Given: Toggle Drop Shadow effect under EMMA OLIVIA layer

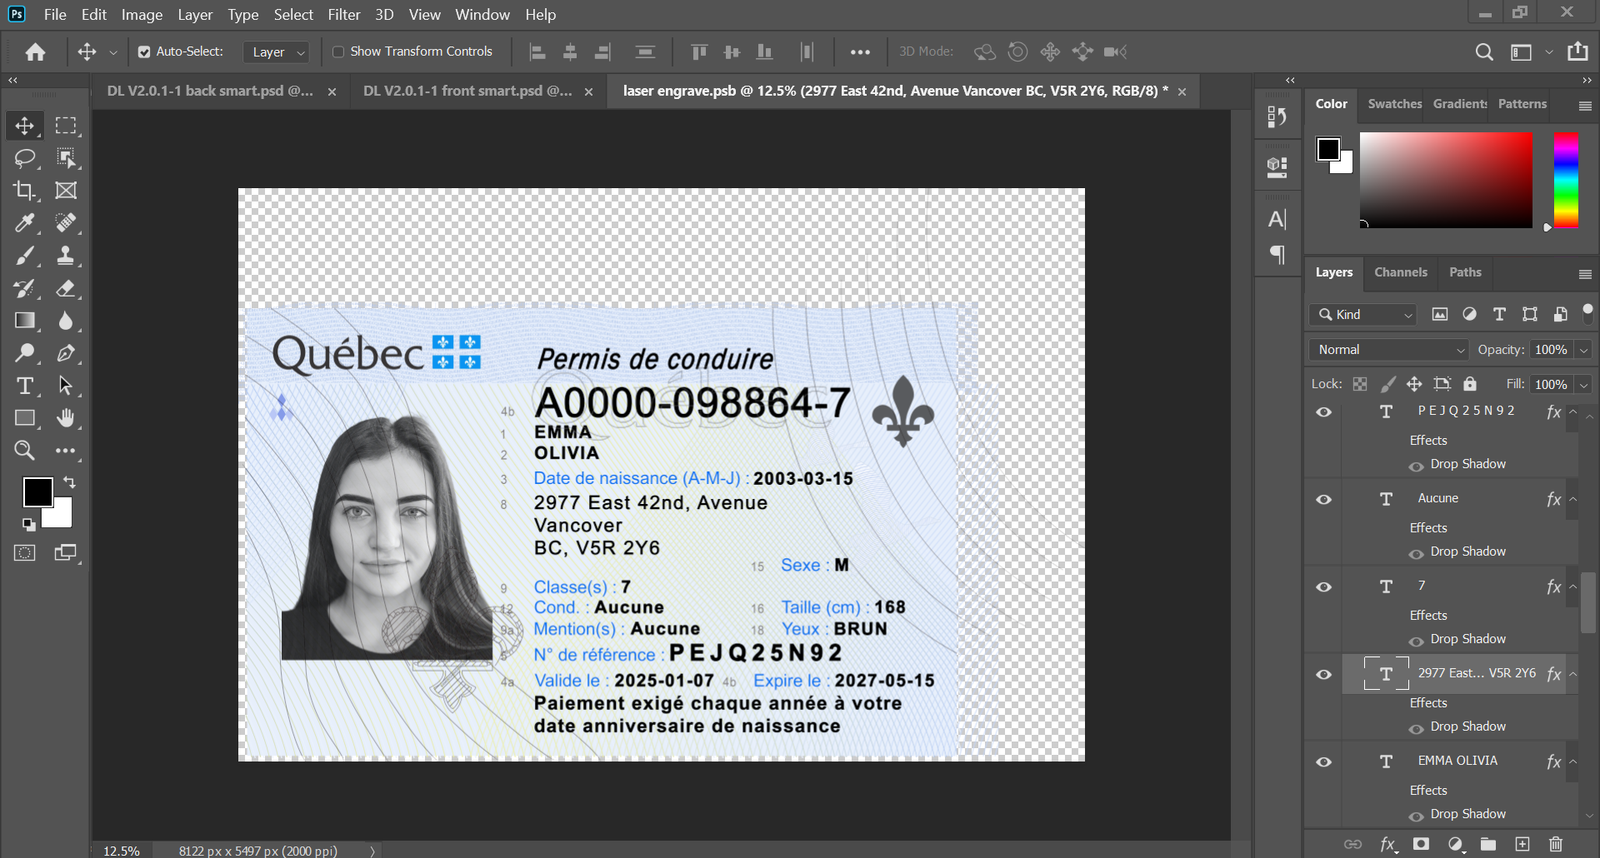Looking at the screenshot, I should click(1416, 817).
